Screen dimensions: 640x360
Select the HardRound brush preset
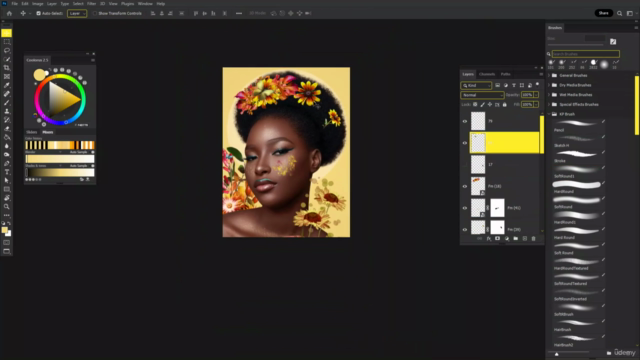[x=578, y=187]
